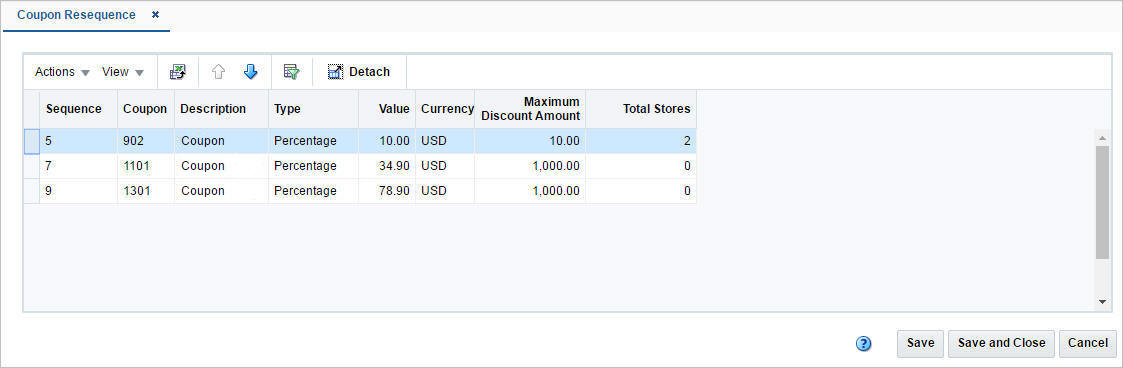Click the Type column header

(313, 109)
